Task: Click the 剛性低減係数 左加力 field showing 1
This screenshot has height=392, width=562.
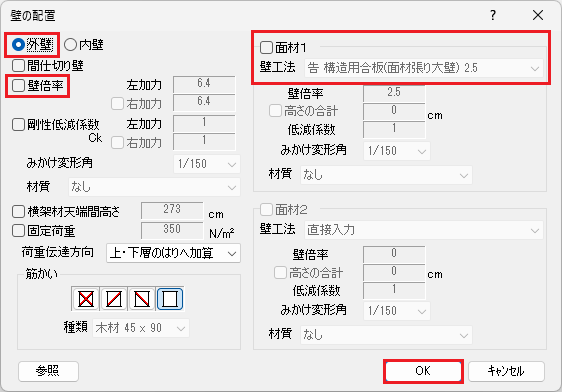Action: point(204,124)
